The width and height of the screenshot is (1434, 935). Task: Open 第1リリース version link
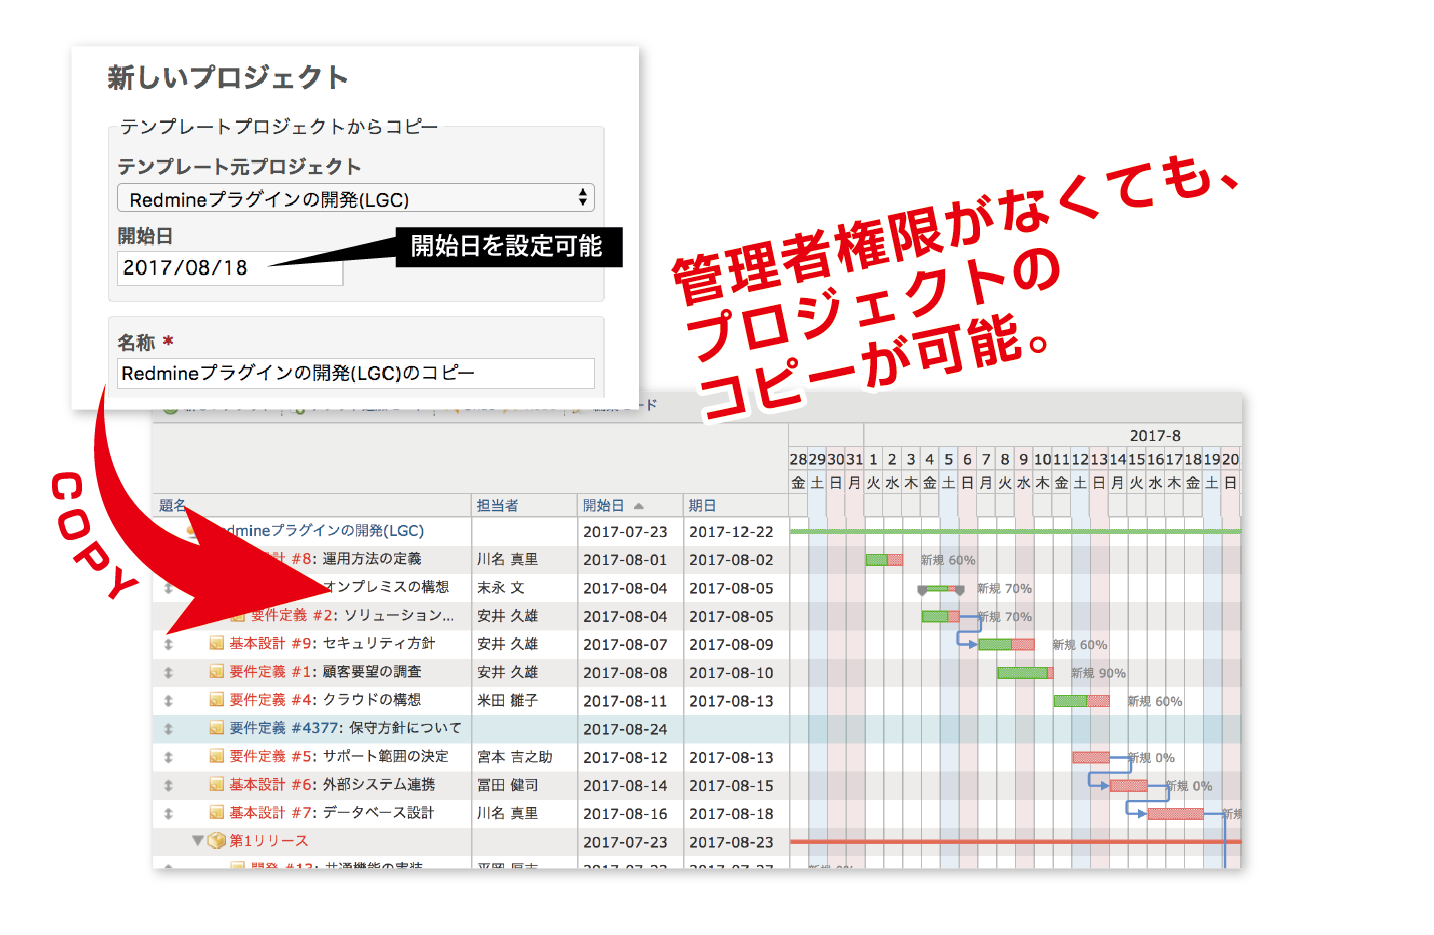[x=269, y=841]
